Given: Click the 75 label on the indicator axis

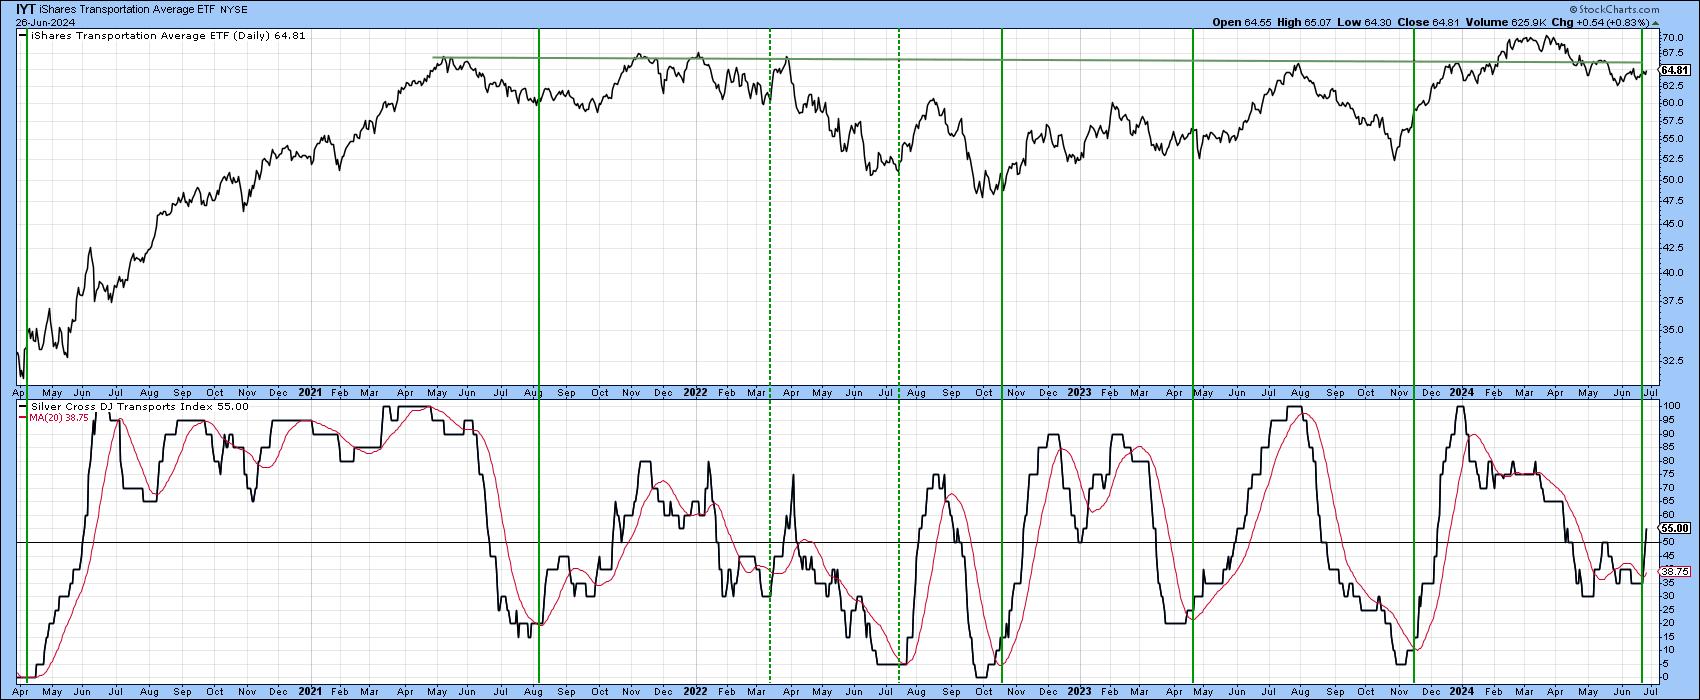Looking at the screenshot, I should click(1668, 474).
